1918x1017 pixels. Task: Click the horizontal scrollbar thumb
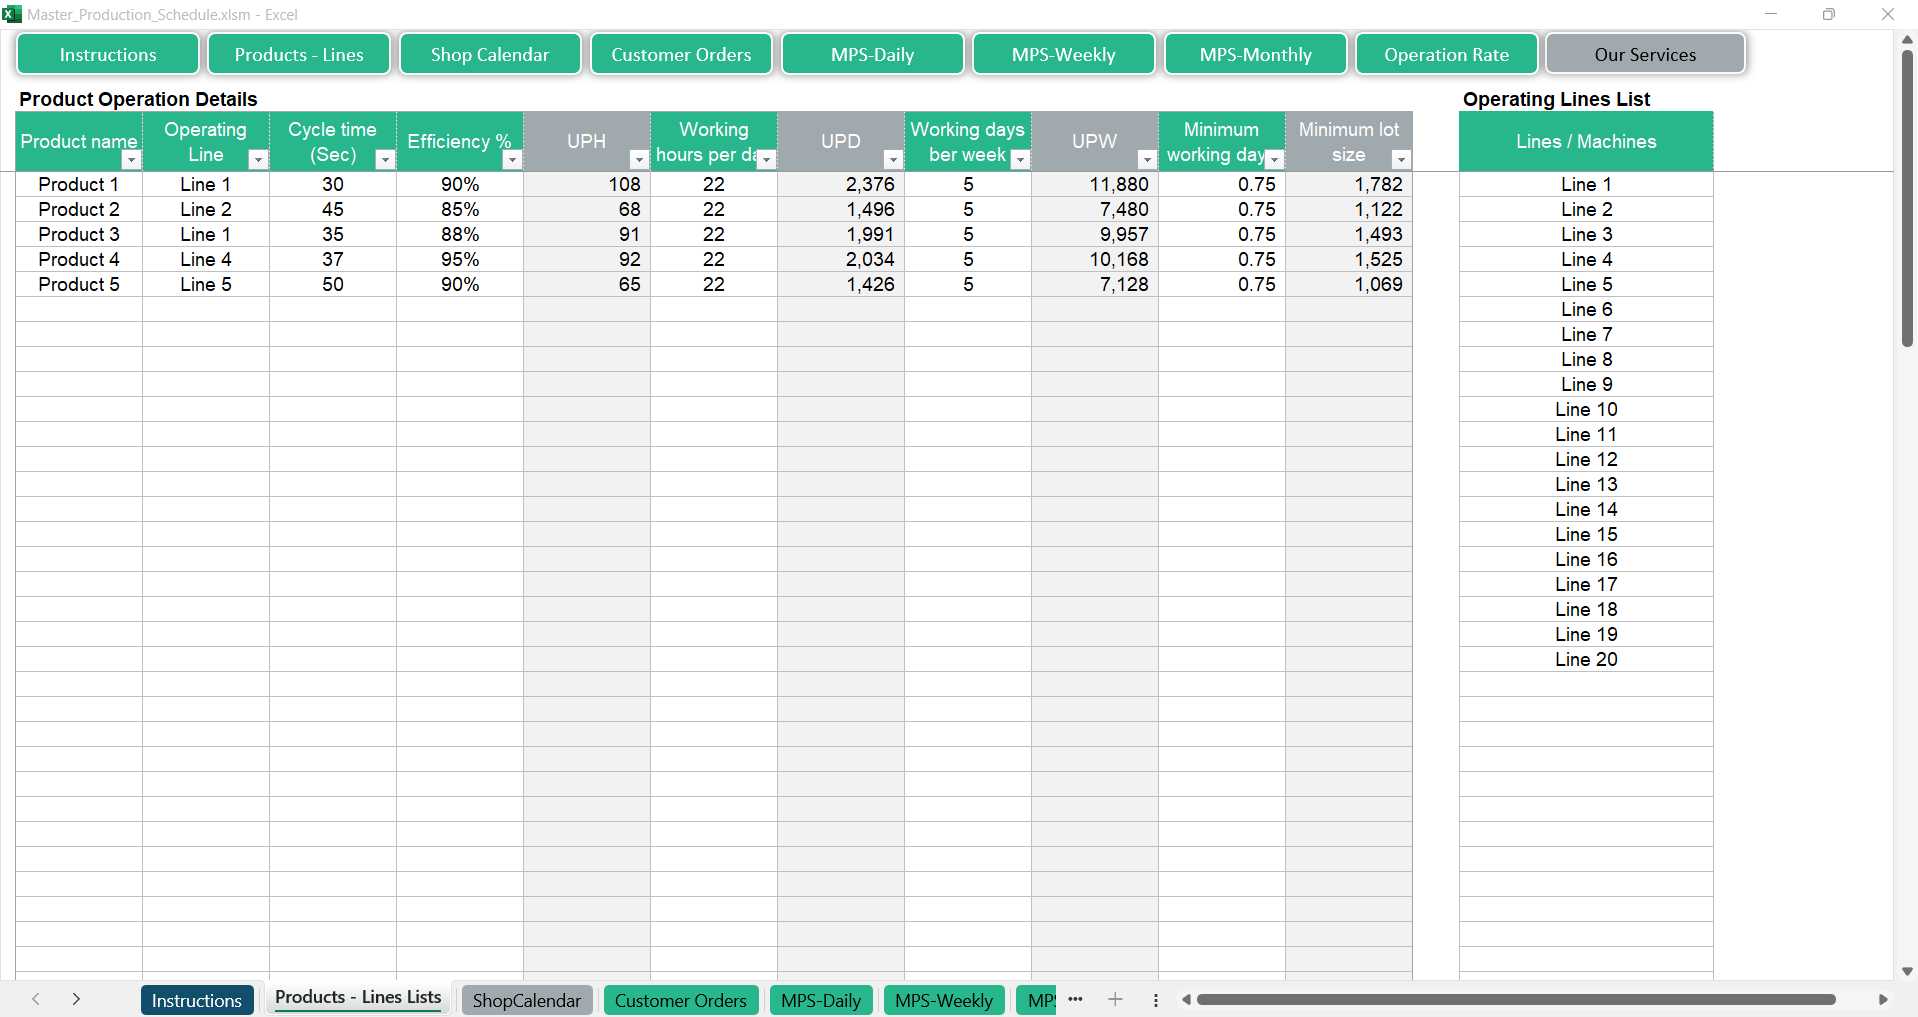(1515, 999)
